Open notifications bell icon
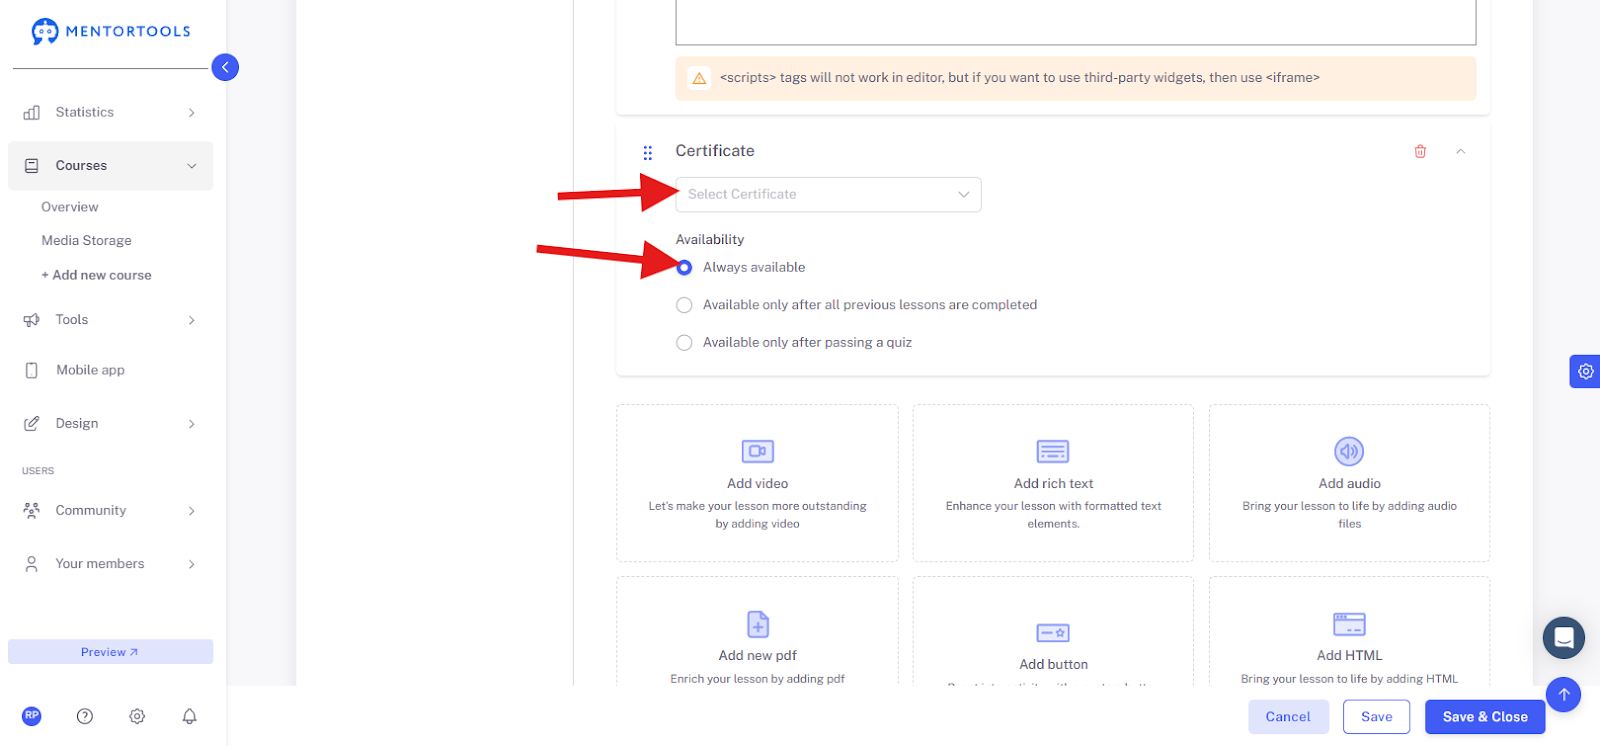This screenshot has width=1600, height=746. coord(189,716)
